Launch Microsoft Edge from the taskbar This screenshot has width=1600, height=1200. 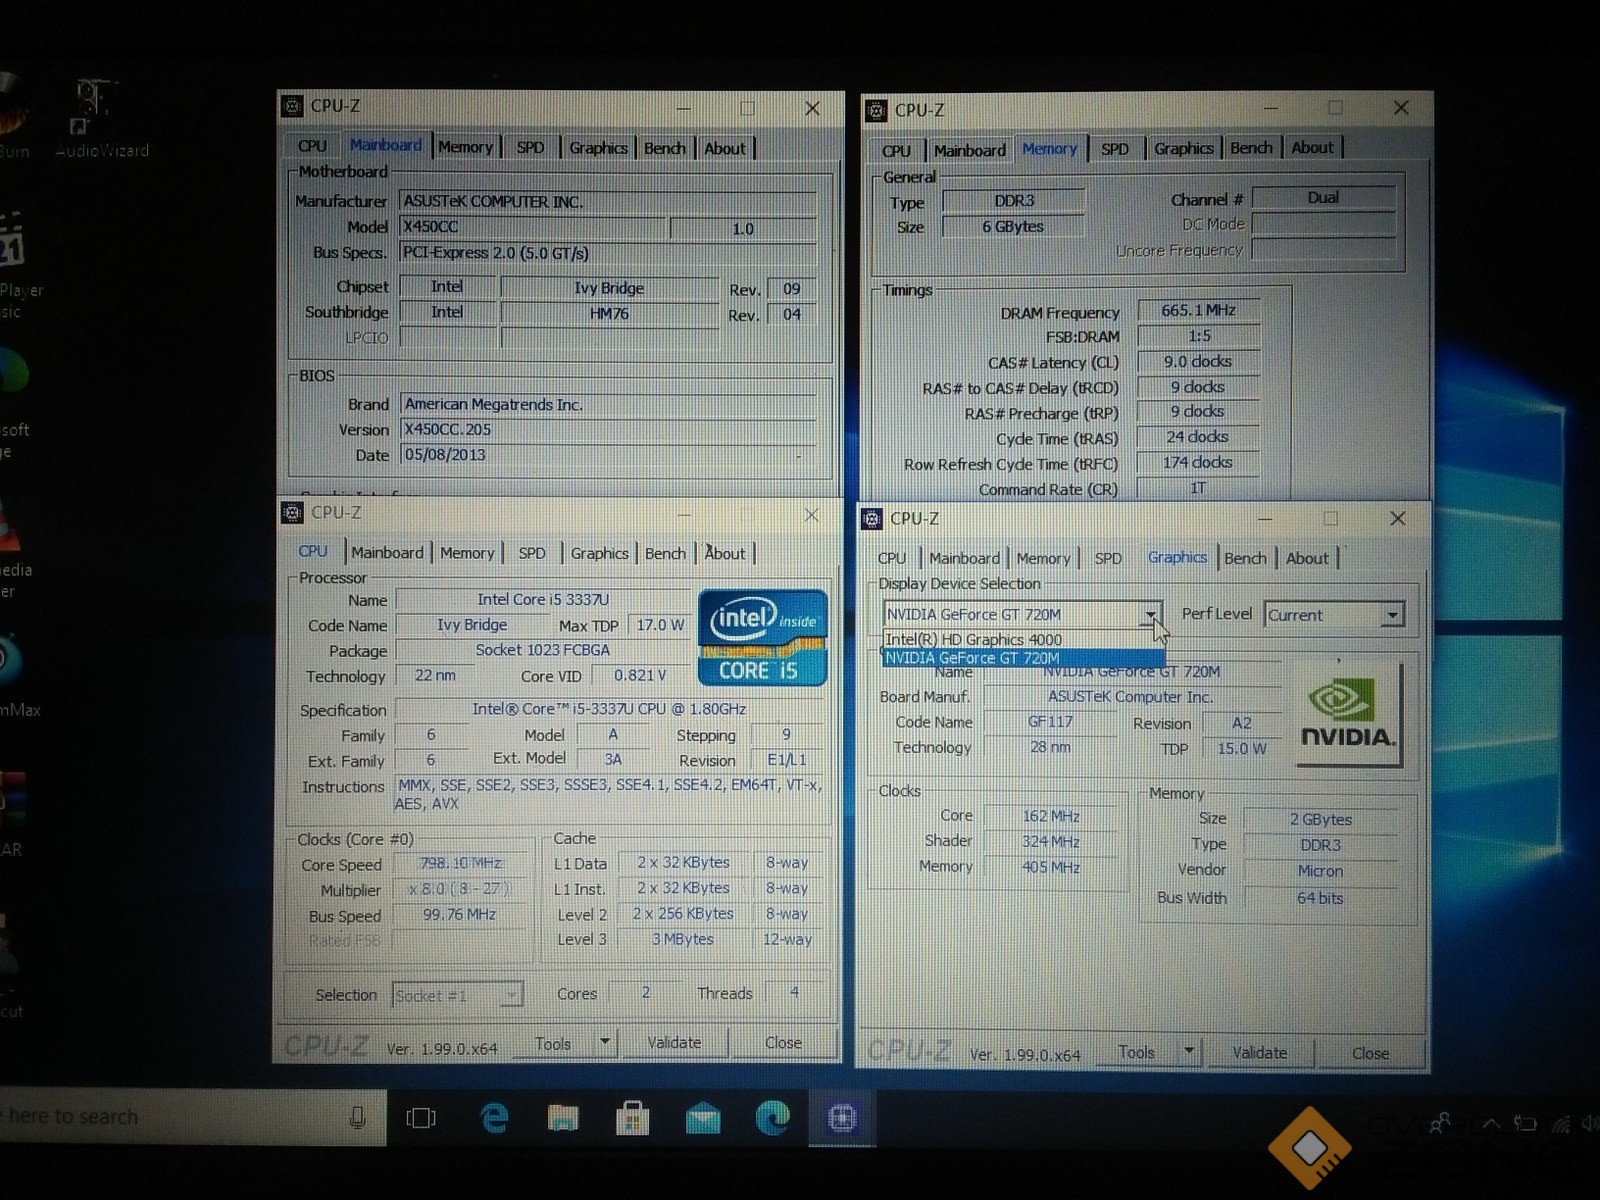(x=772, y=1118)
